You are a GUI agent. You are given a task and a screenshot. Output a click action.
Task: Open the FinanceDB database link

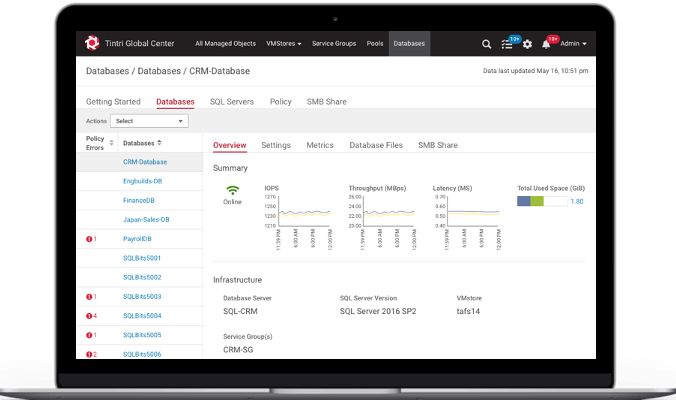coord(138,200)
